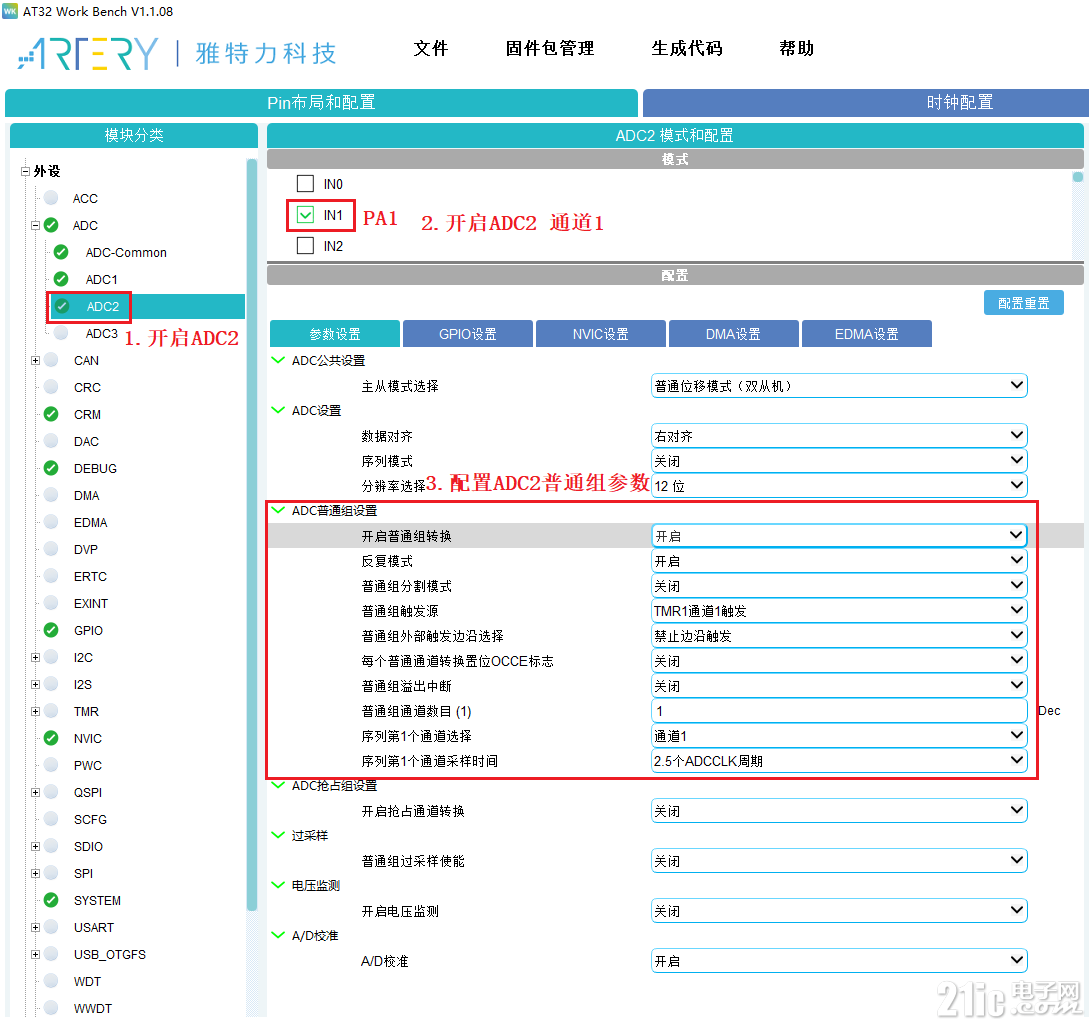Click the grey status circle beside EXINT
Image resolution: width=1091 pixels, height=1024 pixels.
51,603
